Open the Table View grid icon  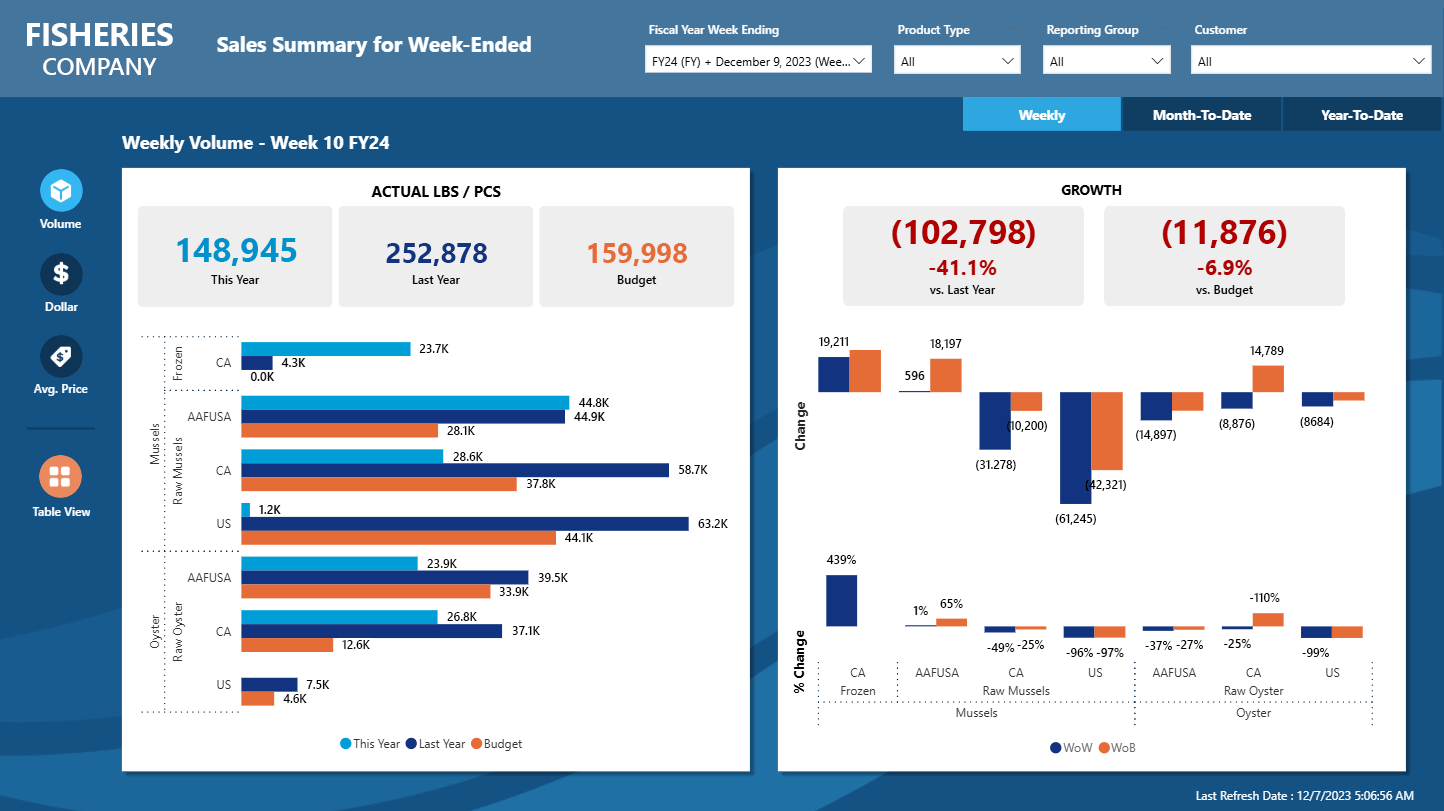(x=61, y=477)
